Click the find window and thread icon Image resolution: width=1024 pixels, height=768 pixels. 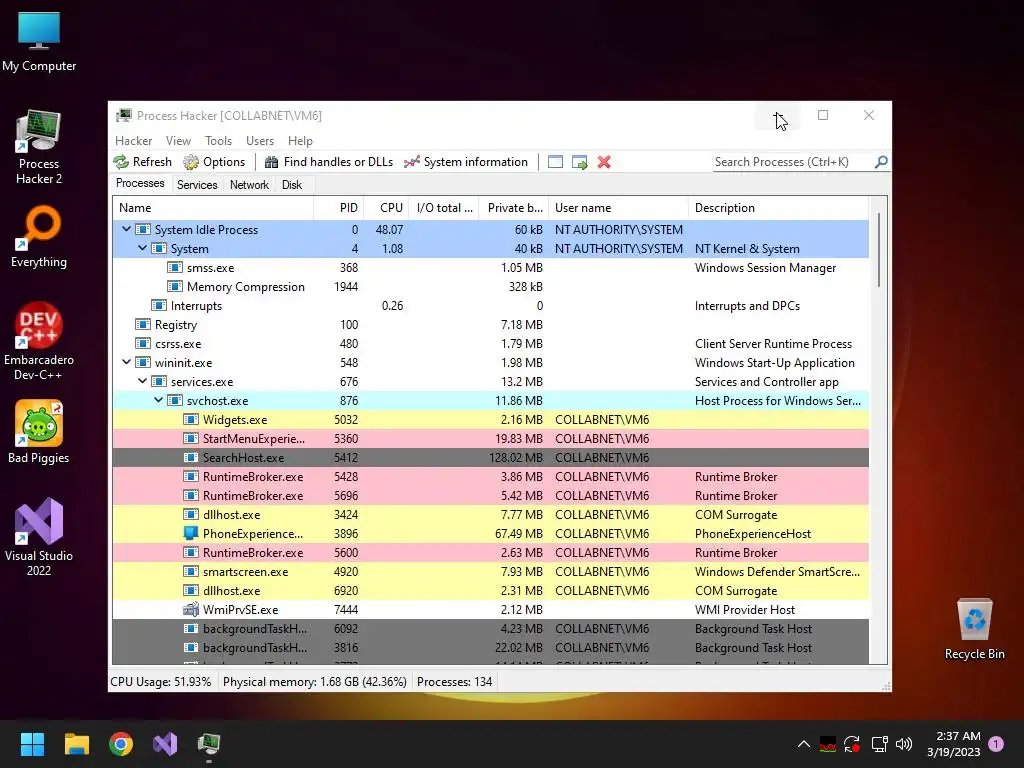[x=579, y=162]
